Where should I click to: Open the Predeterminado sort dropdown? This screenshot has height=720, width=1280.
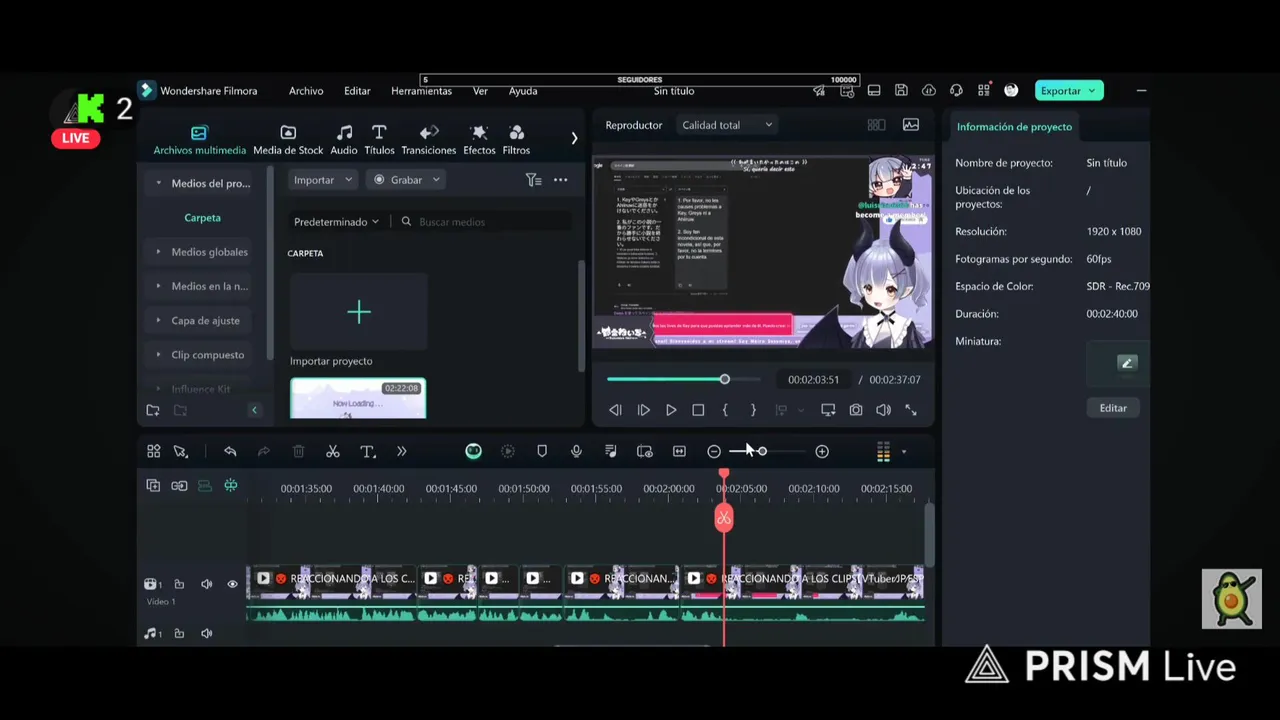tap(336, 222)
